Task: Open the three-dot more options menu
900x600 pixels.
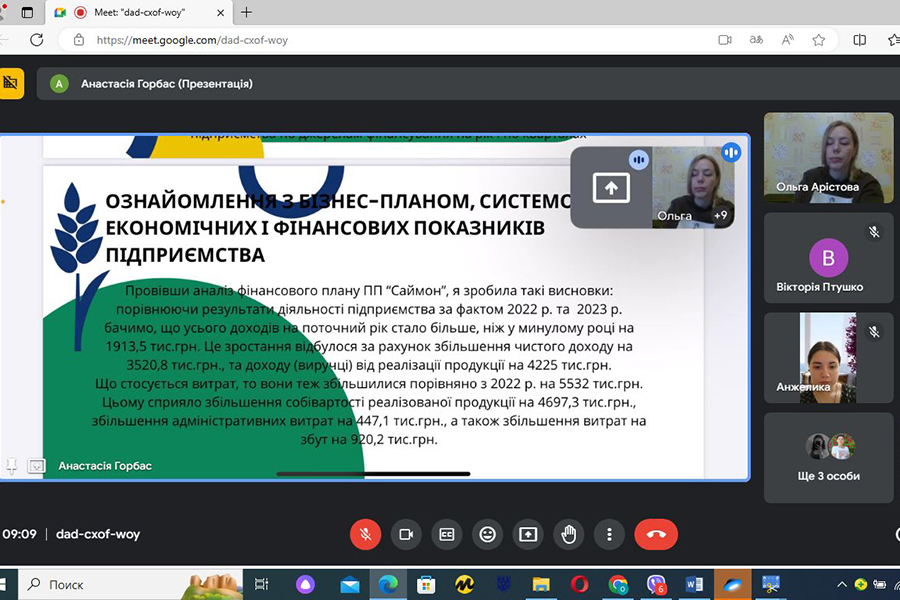Action: (610, 535)
